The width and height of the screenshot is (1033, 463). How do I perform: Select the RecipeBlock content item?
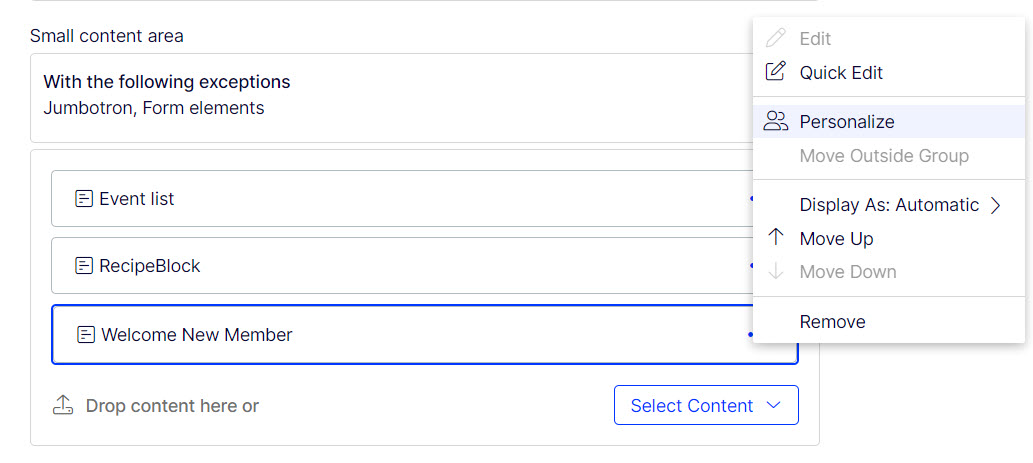pyautogui.click(x=402, y=265)
